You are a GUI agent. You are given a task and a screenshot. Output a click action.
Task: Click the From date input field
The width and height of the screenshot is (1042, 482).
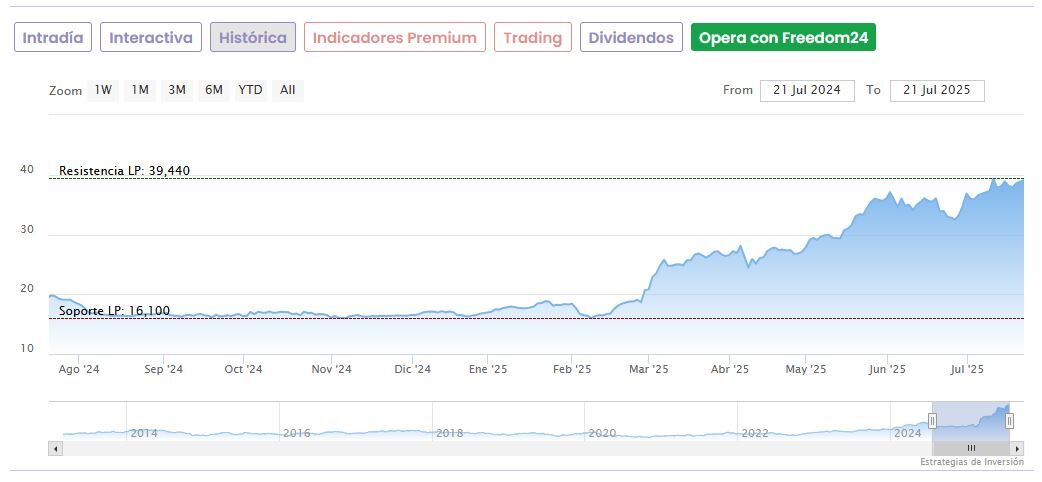tap(807, 90)
